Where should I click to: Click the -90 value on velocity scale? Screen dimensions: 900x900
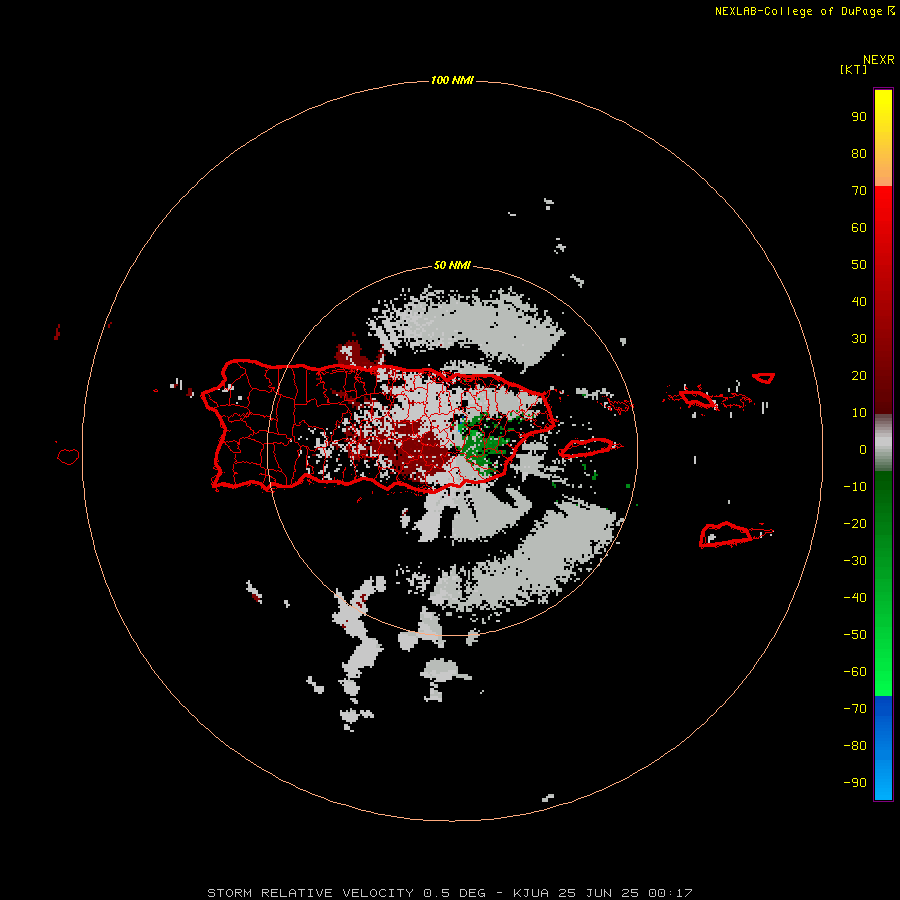coord(855,783)
